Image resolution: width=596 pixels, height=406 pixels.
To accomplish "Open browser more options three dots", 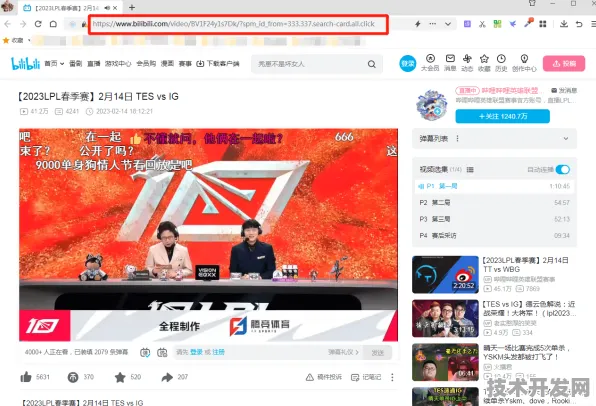I will pyautogui.click(x=433, y=24).
